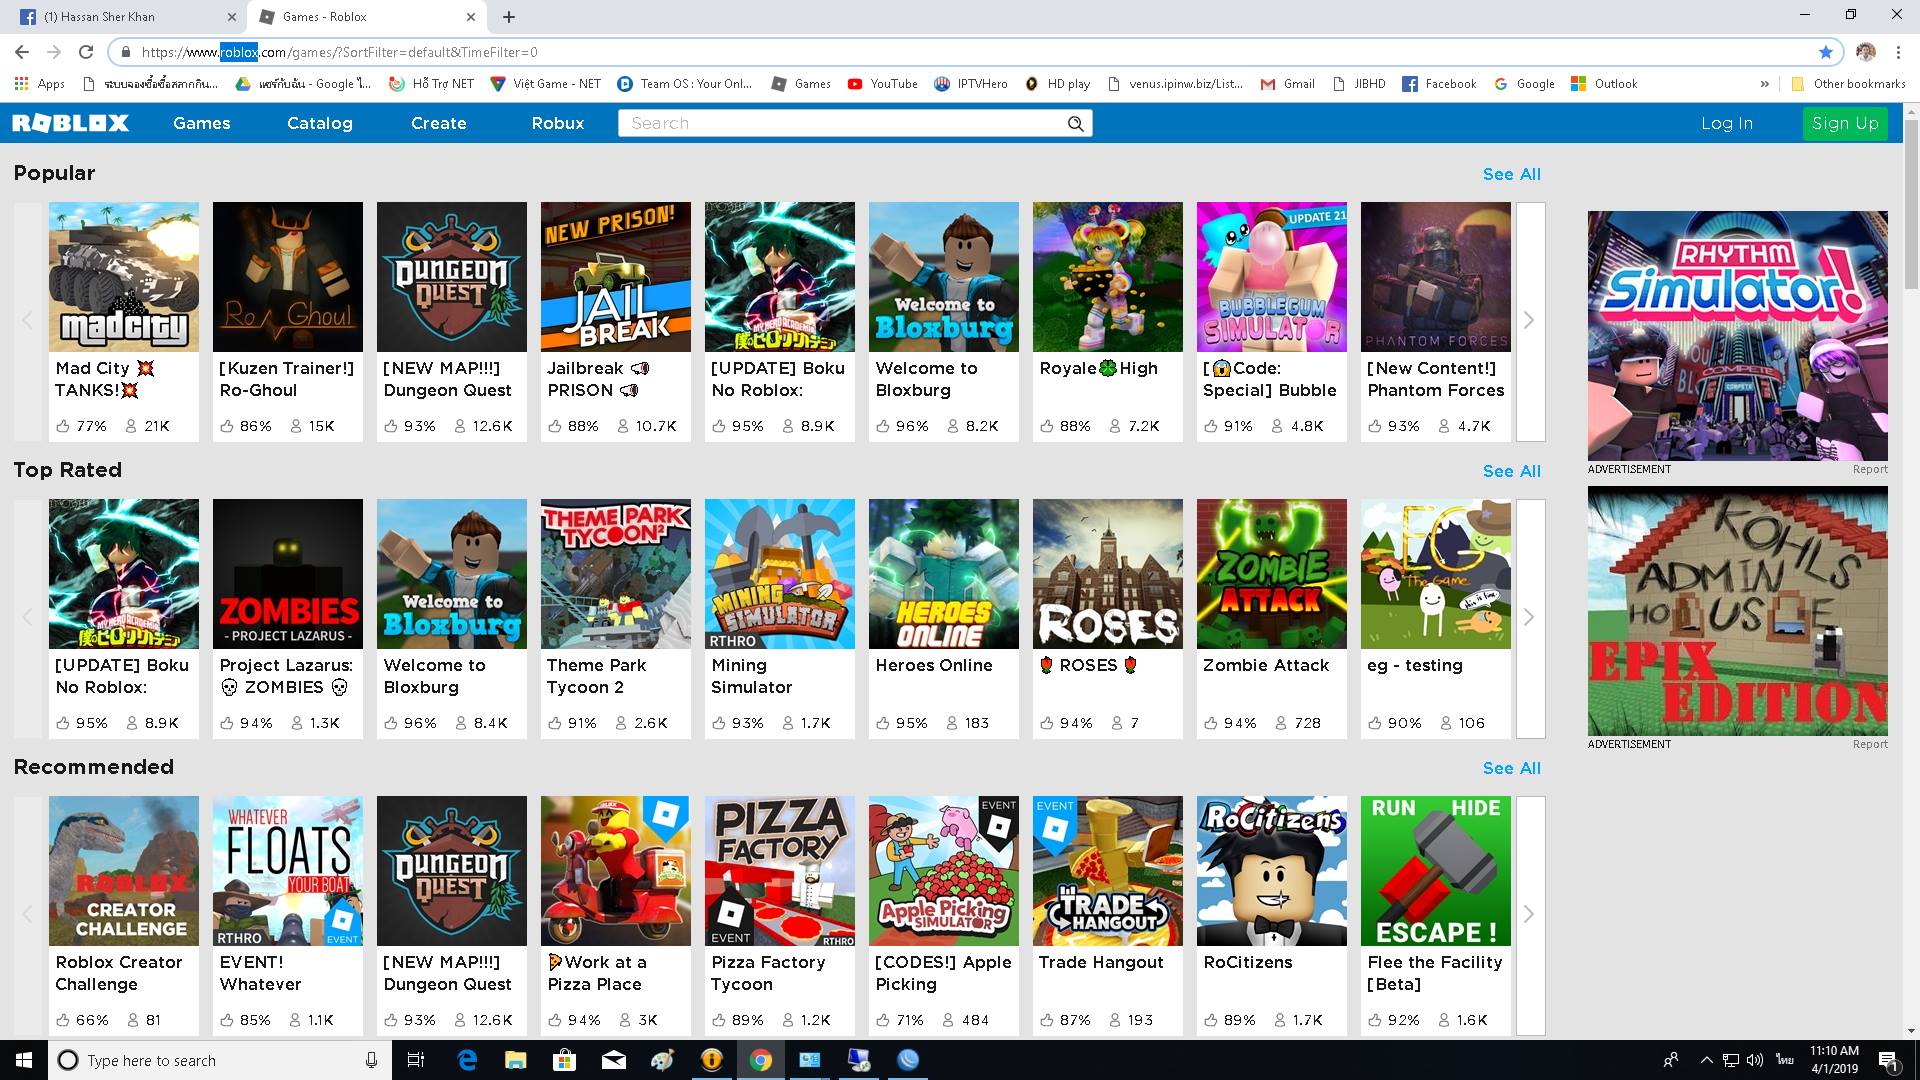This screenshot has width=1920, height=1080.
Task: Show hidden system tray icons
Action: click(1706, 1060)
